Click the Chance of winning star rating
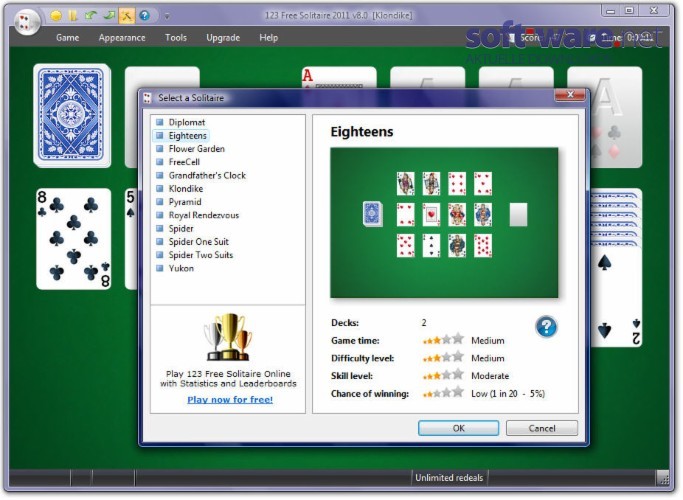The height and width of the screenshot is (500, 683). point(443,393)
